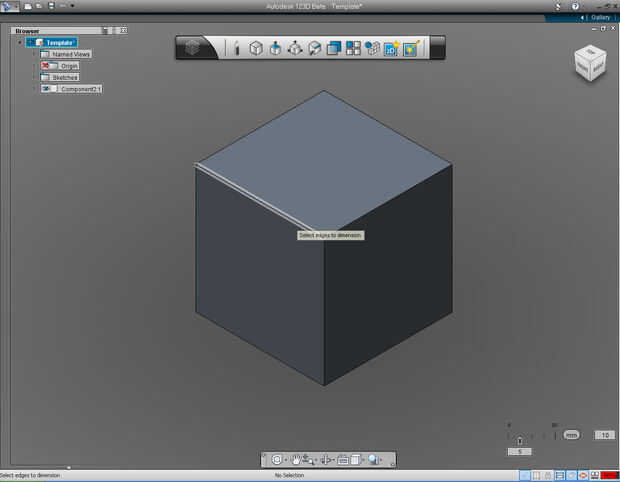
Task: Select the Move/Transform cube tool
Action: click(295, 48)
